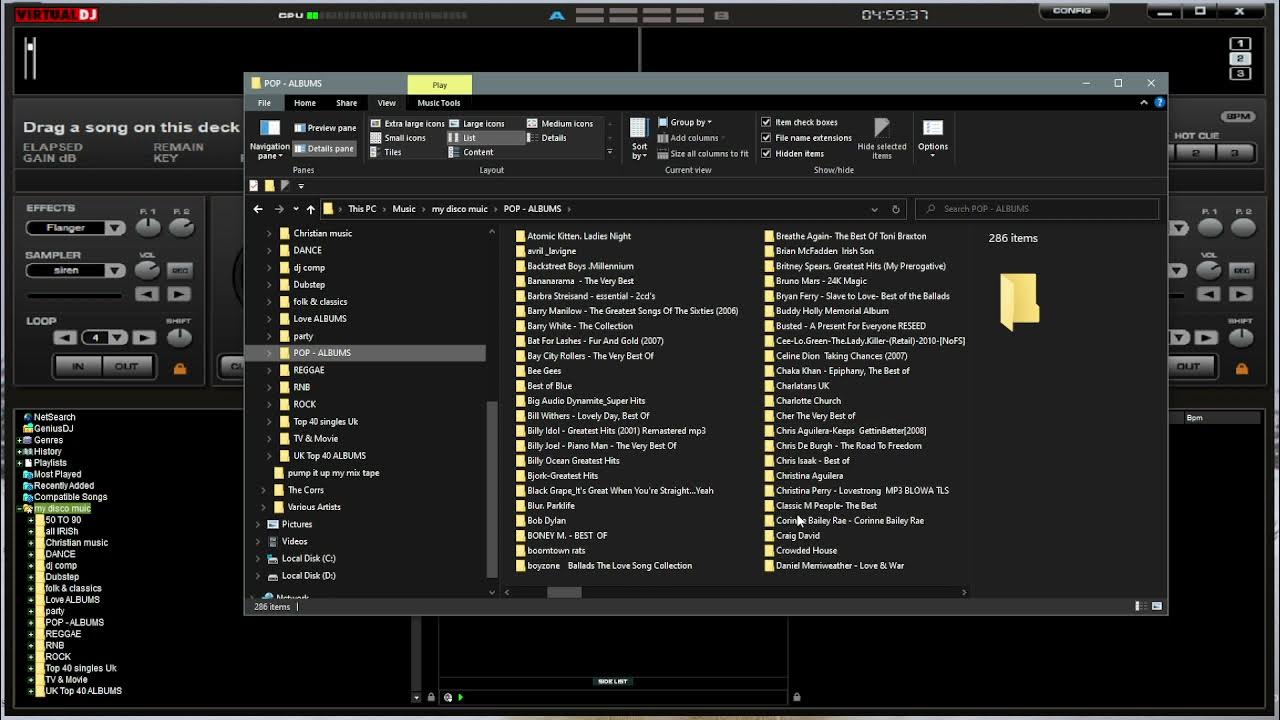
Task: Expand Genres node in VirtualDJ browser
Action: point(19,440)
